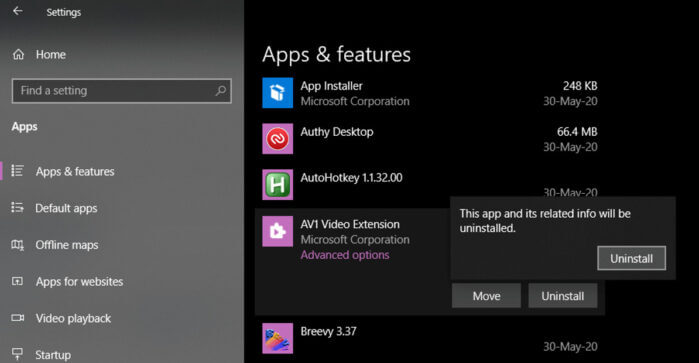Image resolution: width=699 pixels, height=363 pixels.
Task: Click the Apps section label in sidebar
Action: (25, 127)
